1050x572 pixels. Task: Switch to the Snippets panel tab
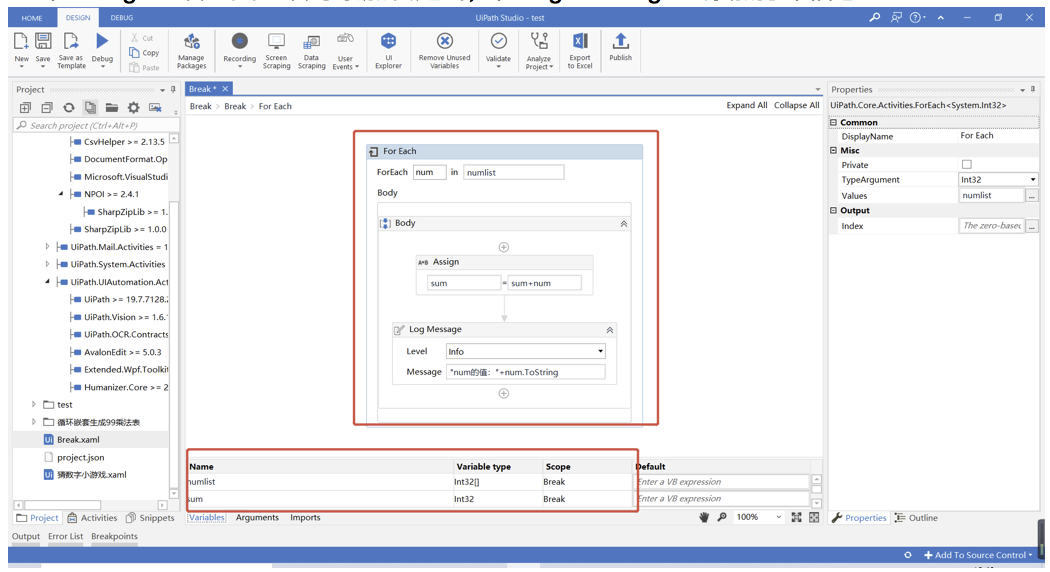click(x=150, y=518)
